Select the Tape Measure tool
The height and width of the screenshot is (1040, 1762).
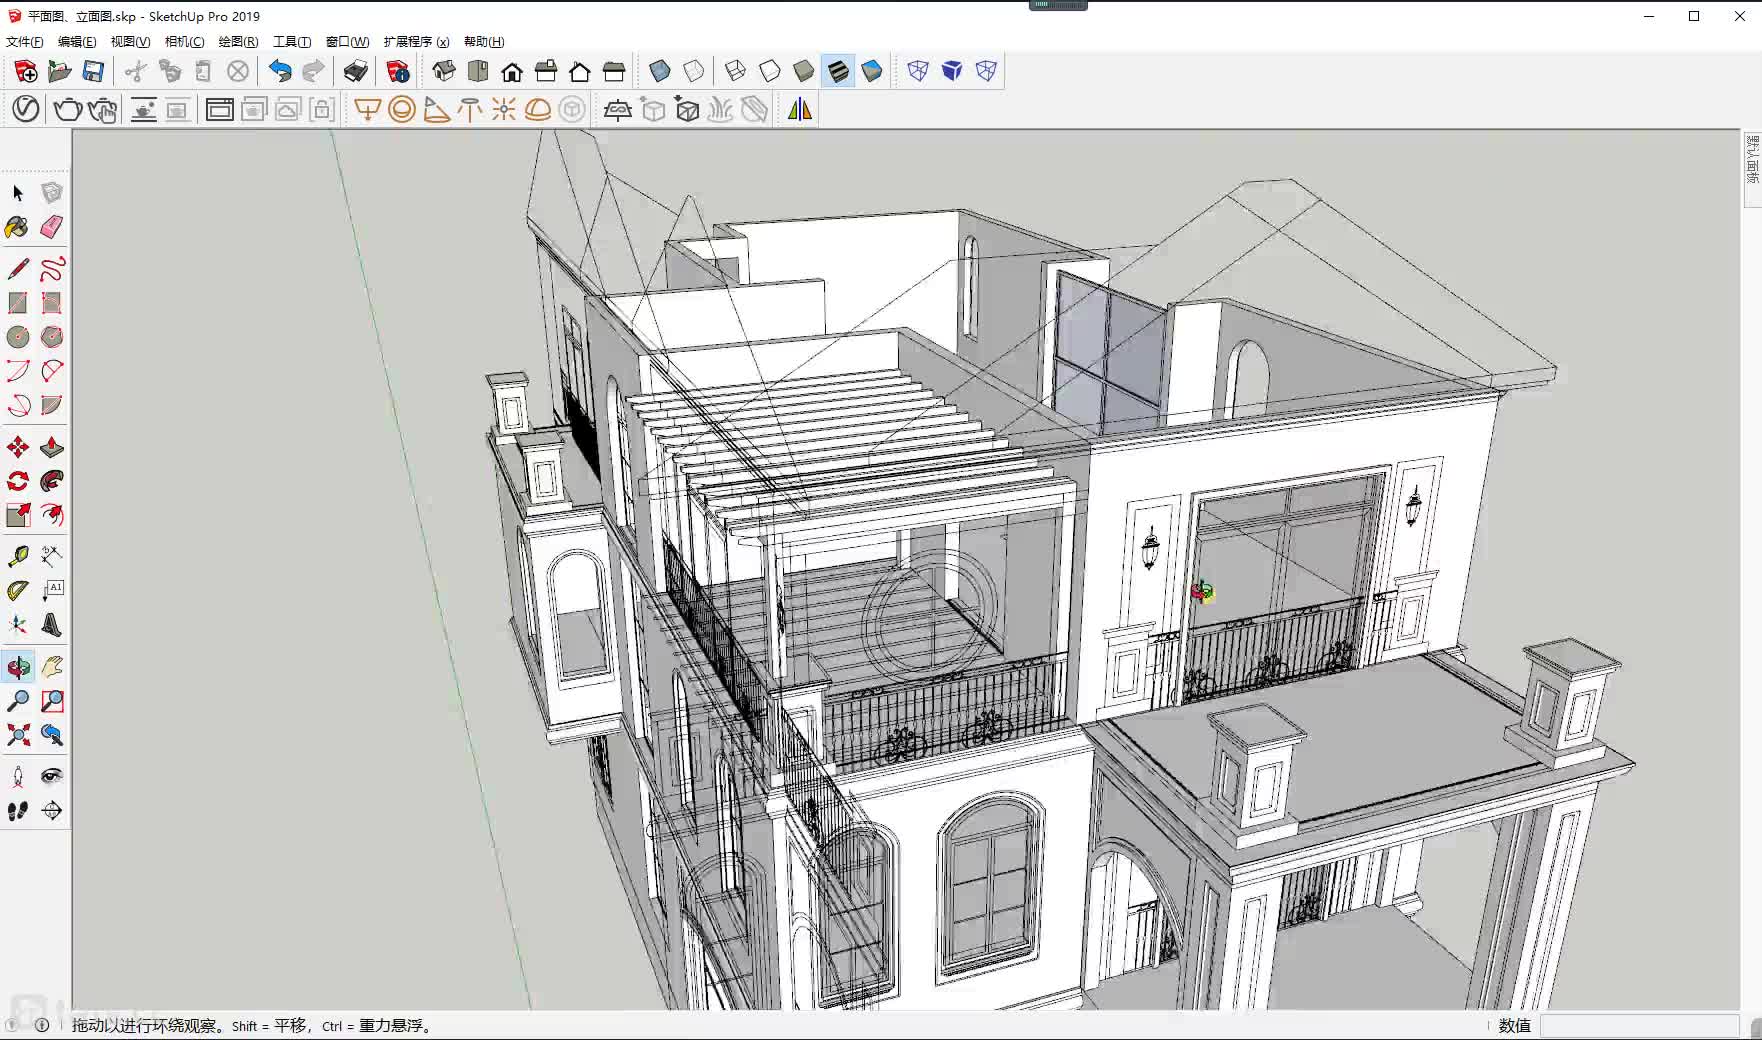pos(18,557)
